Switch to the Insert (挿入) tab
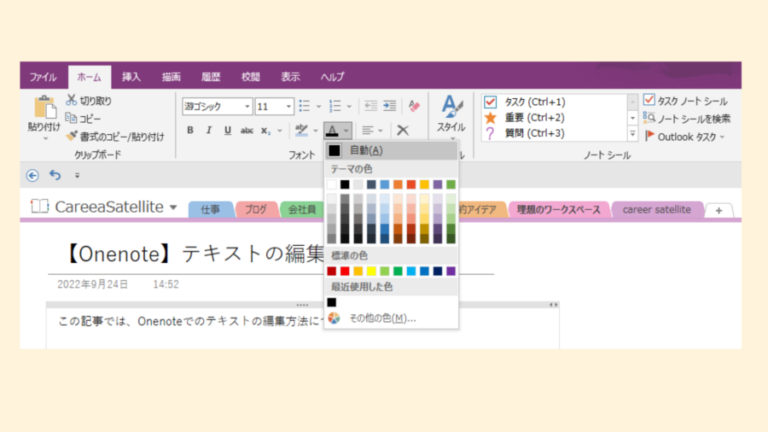 tap(131, 77)
